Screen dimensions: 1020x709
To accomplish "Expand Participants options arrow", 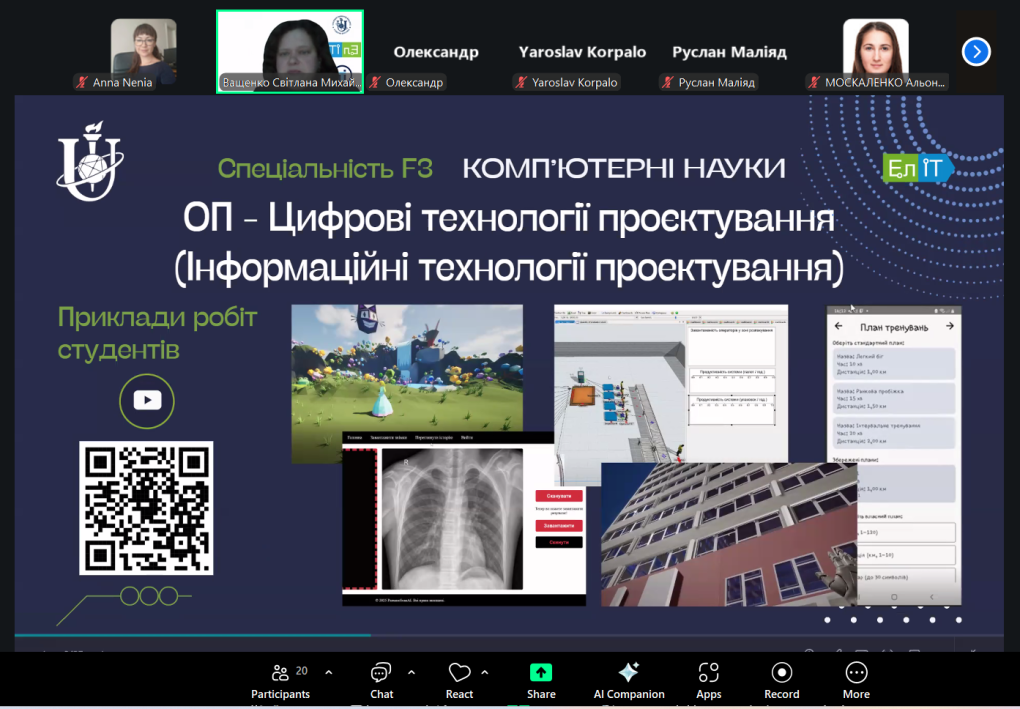I will [x=329, y=672].
